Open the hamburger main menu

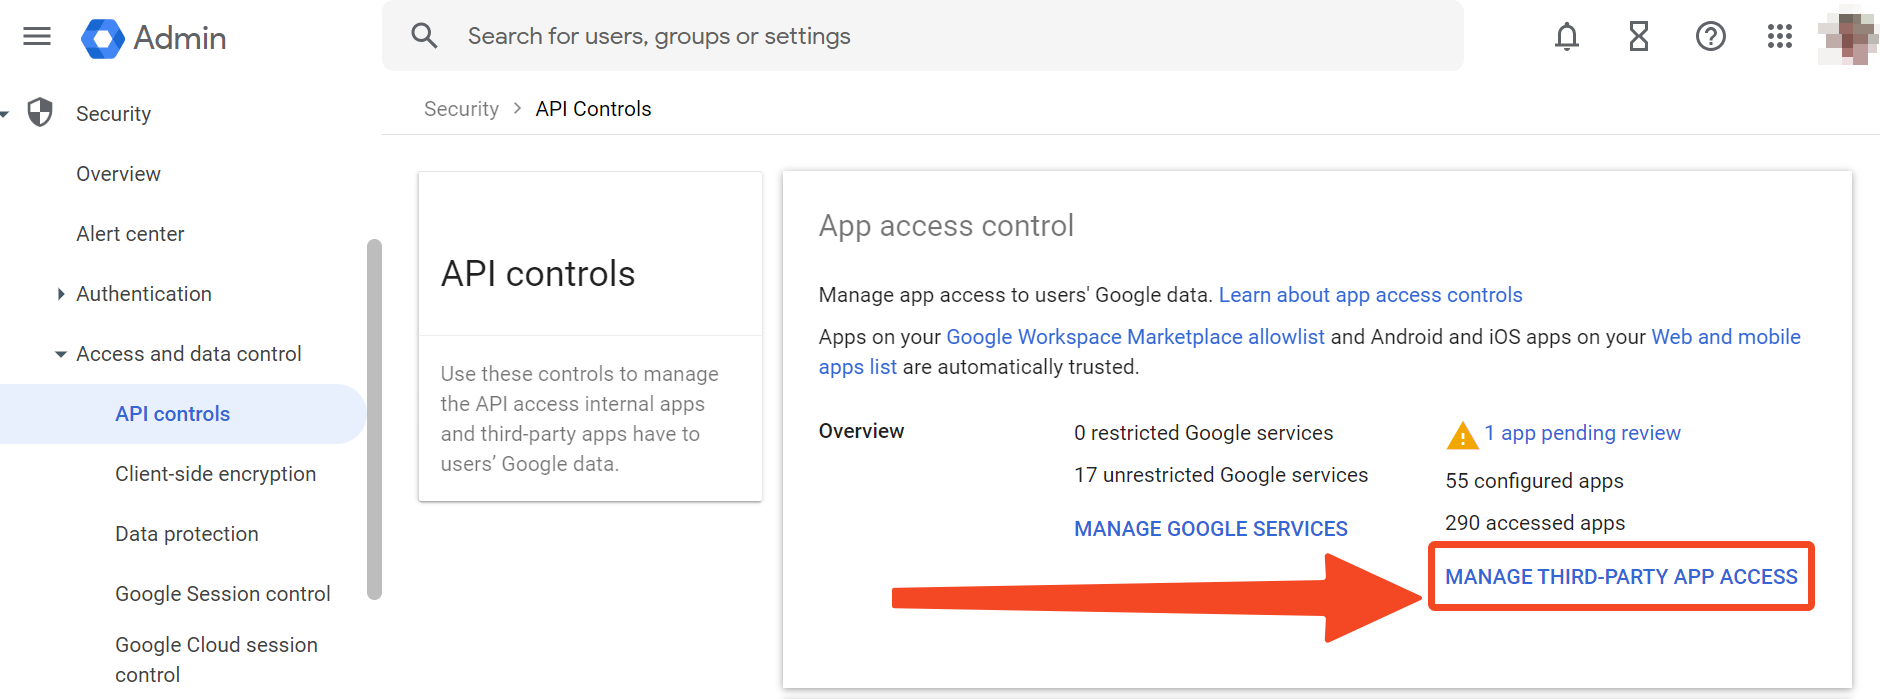[x=37, y=37]
